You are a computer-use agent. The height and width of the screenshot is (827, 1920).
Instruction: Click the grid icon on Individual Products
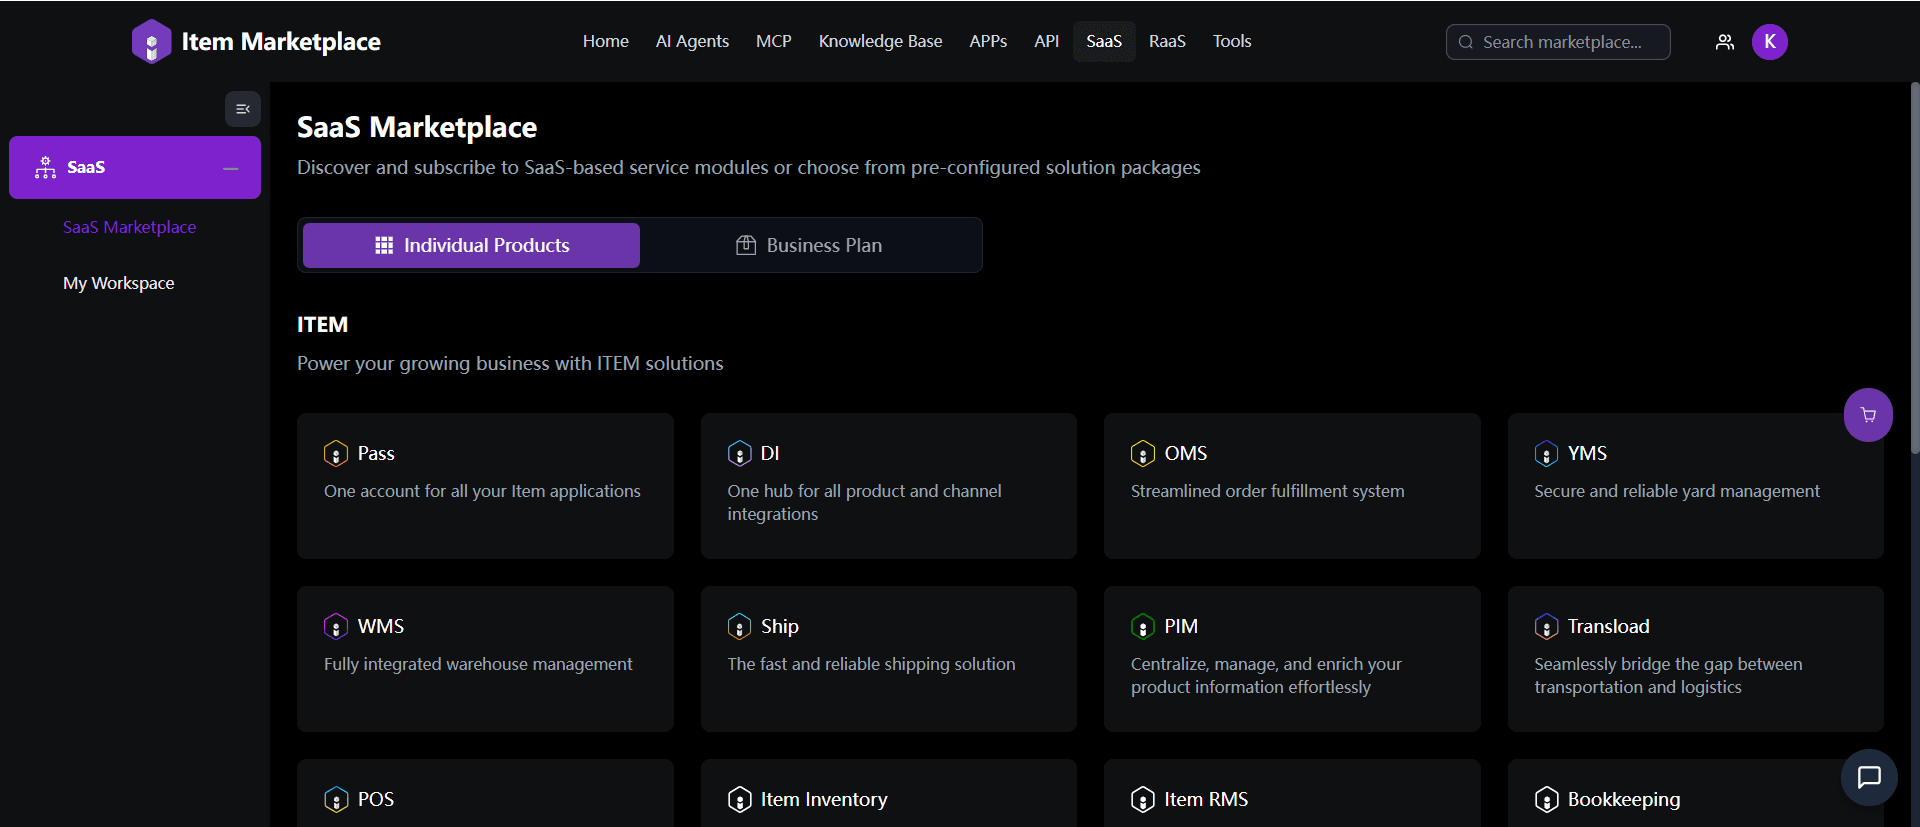(384, 246)
